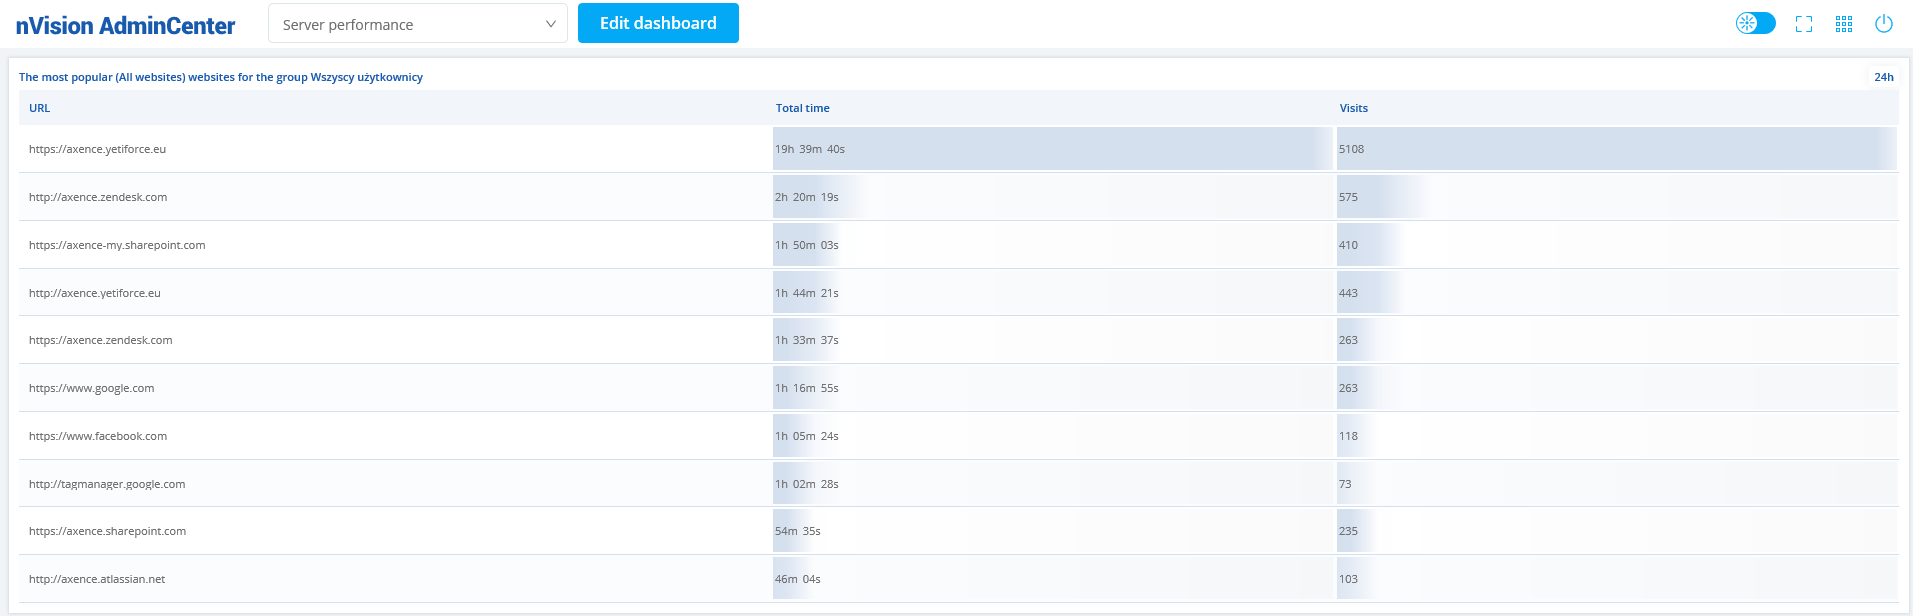Open the apps grid menu icon
Screen dimensions: 1913x616
click(x=1844, y=24)
